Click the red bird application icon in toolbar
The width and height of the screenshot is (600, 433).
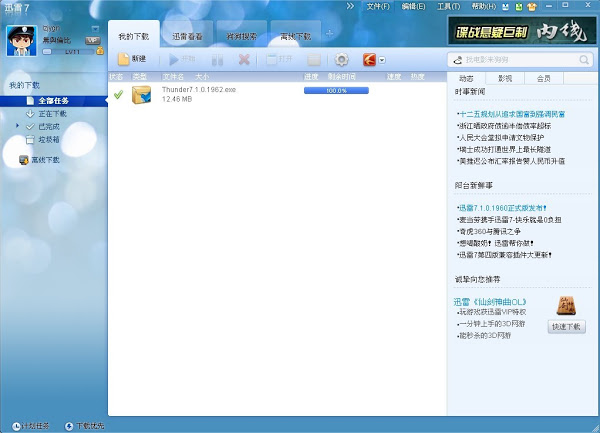tap(369, 59)
